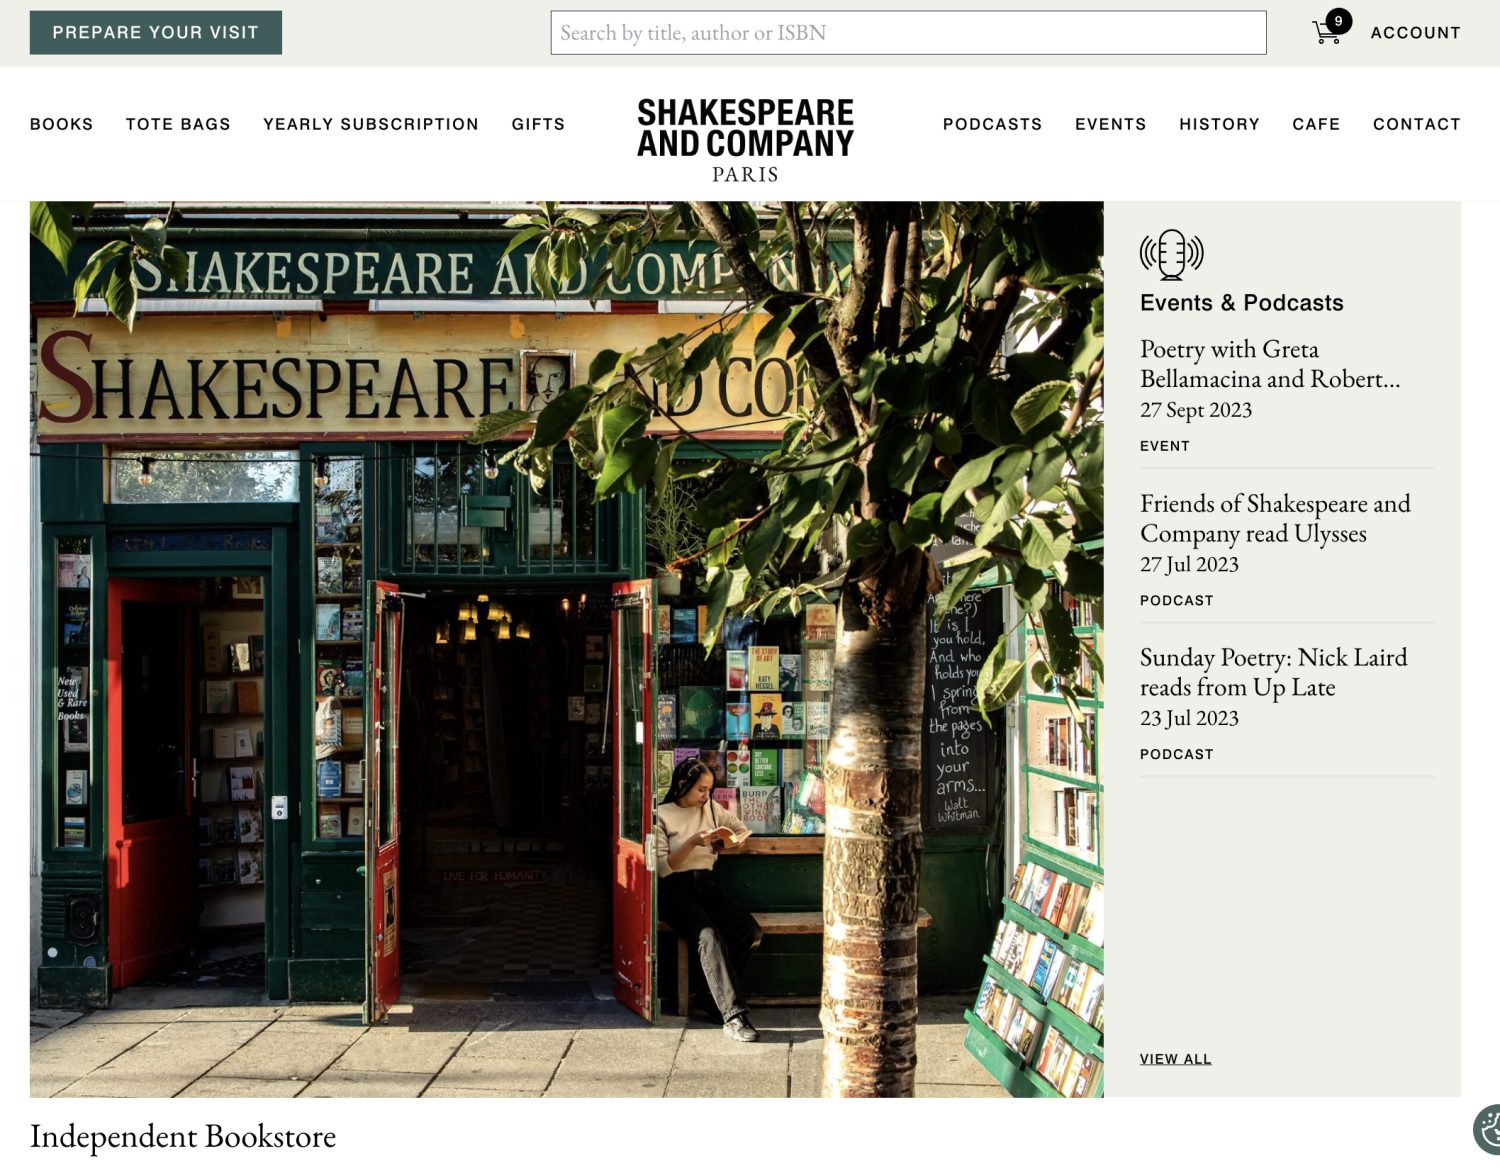Screen dimensions: 1500x1168
Task: Click the Independent Bookstore heading
Action: pos(183,1137)
